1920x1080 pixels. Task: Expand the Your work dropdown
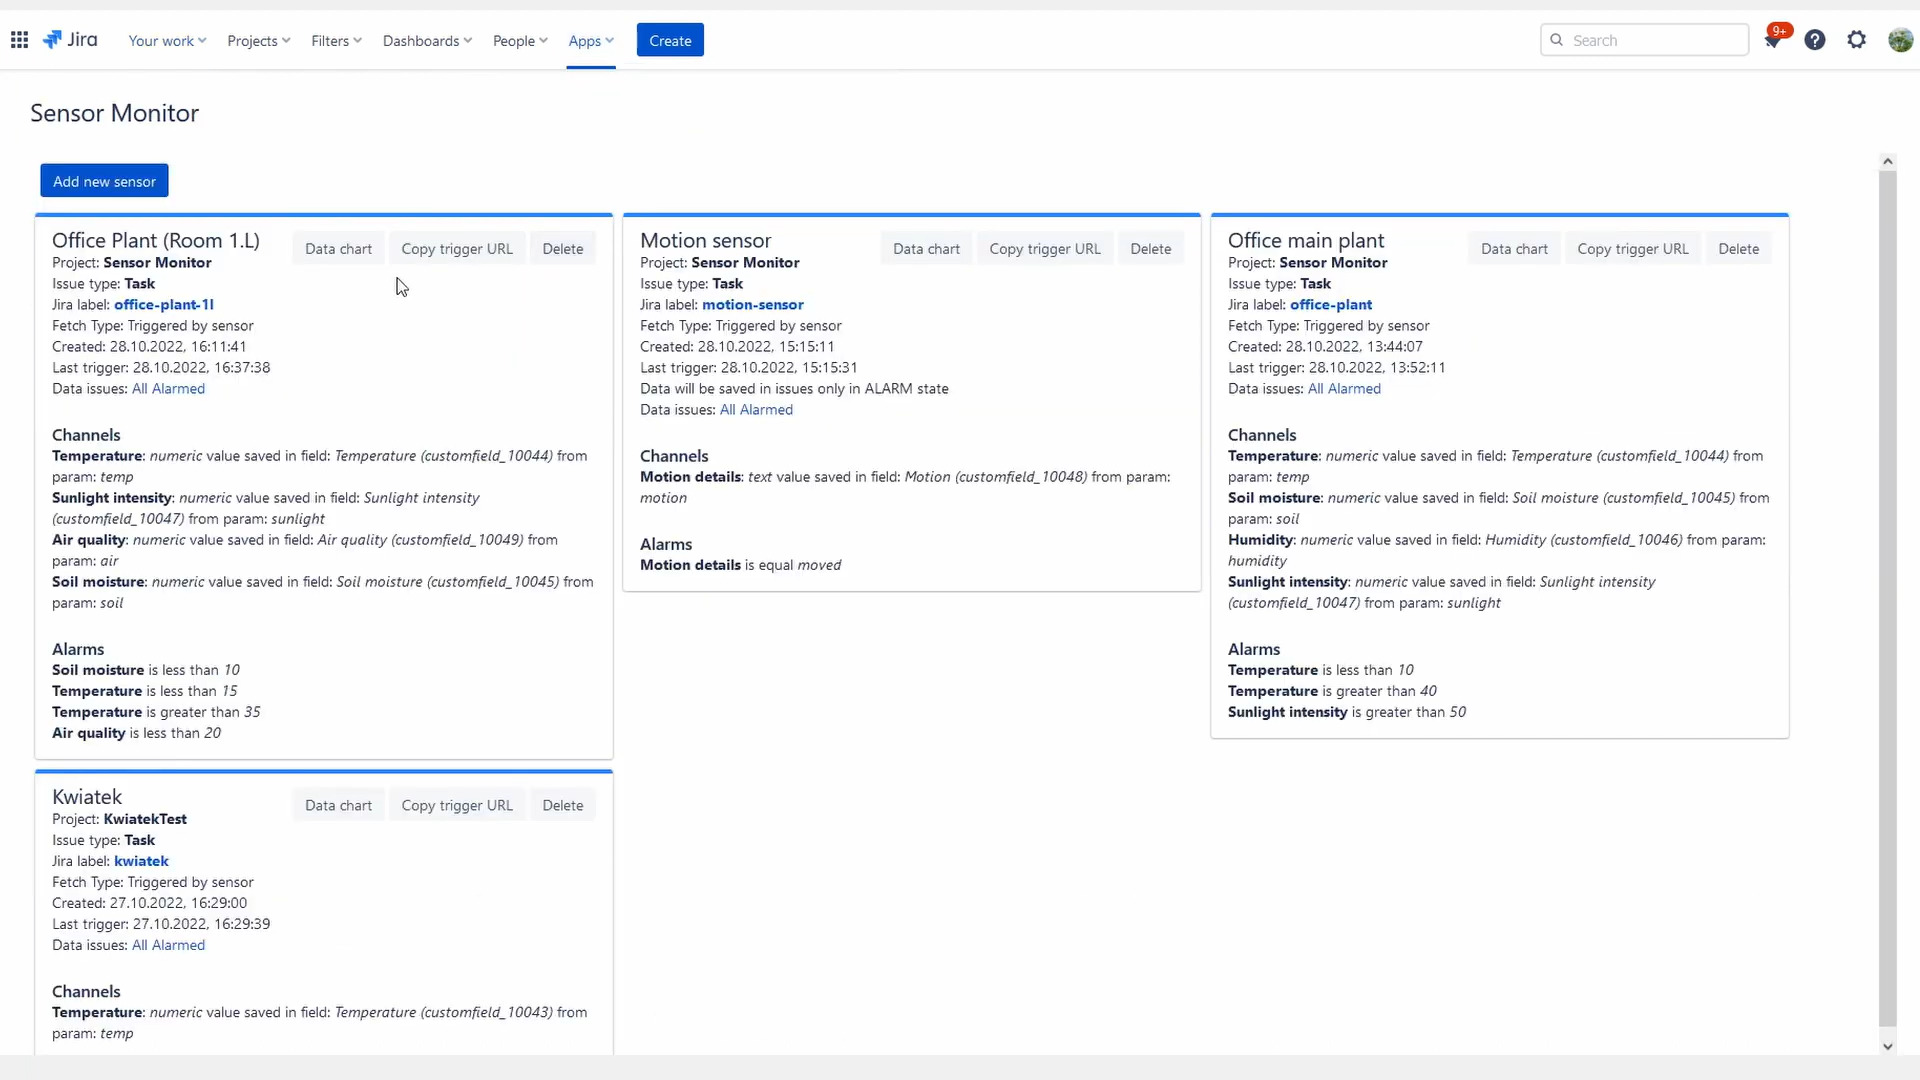tap(167, 41)
